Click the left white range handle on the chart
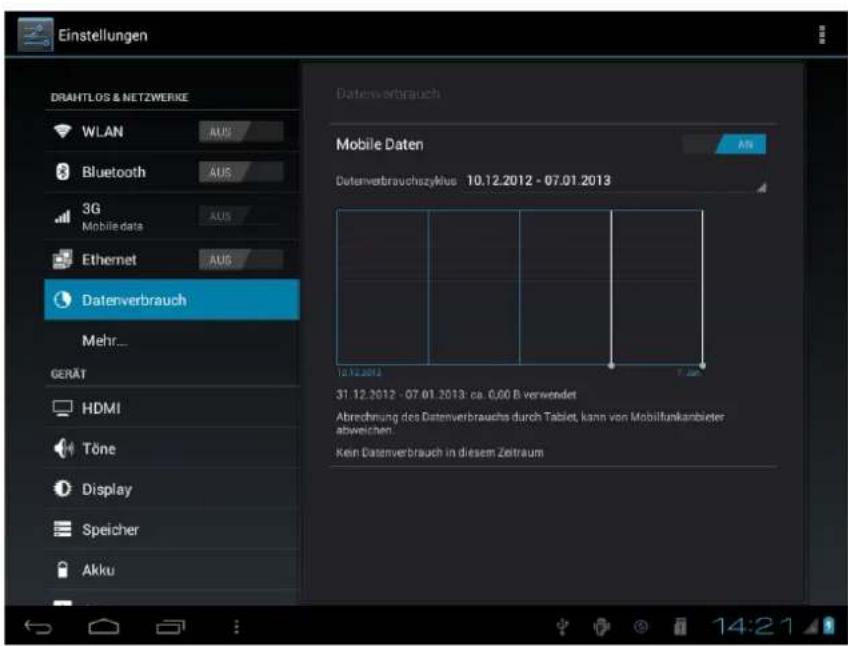Image resolution: width=848 pixels, height=646 pixels. pos(611,366)
